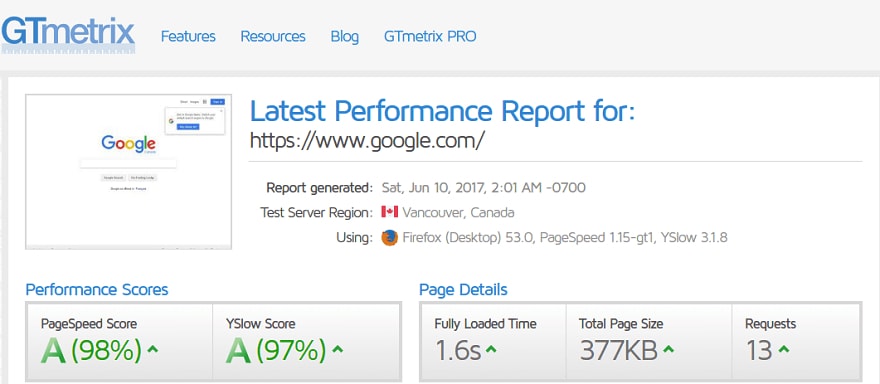Click the https://www.google.com/ URL
Image resolution: width=880 pixels, height=384 pixels.
point(366,140)
